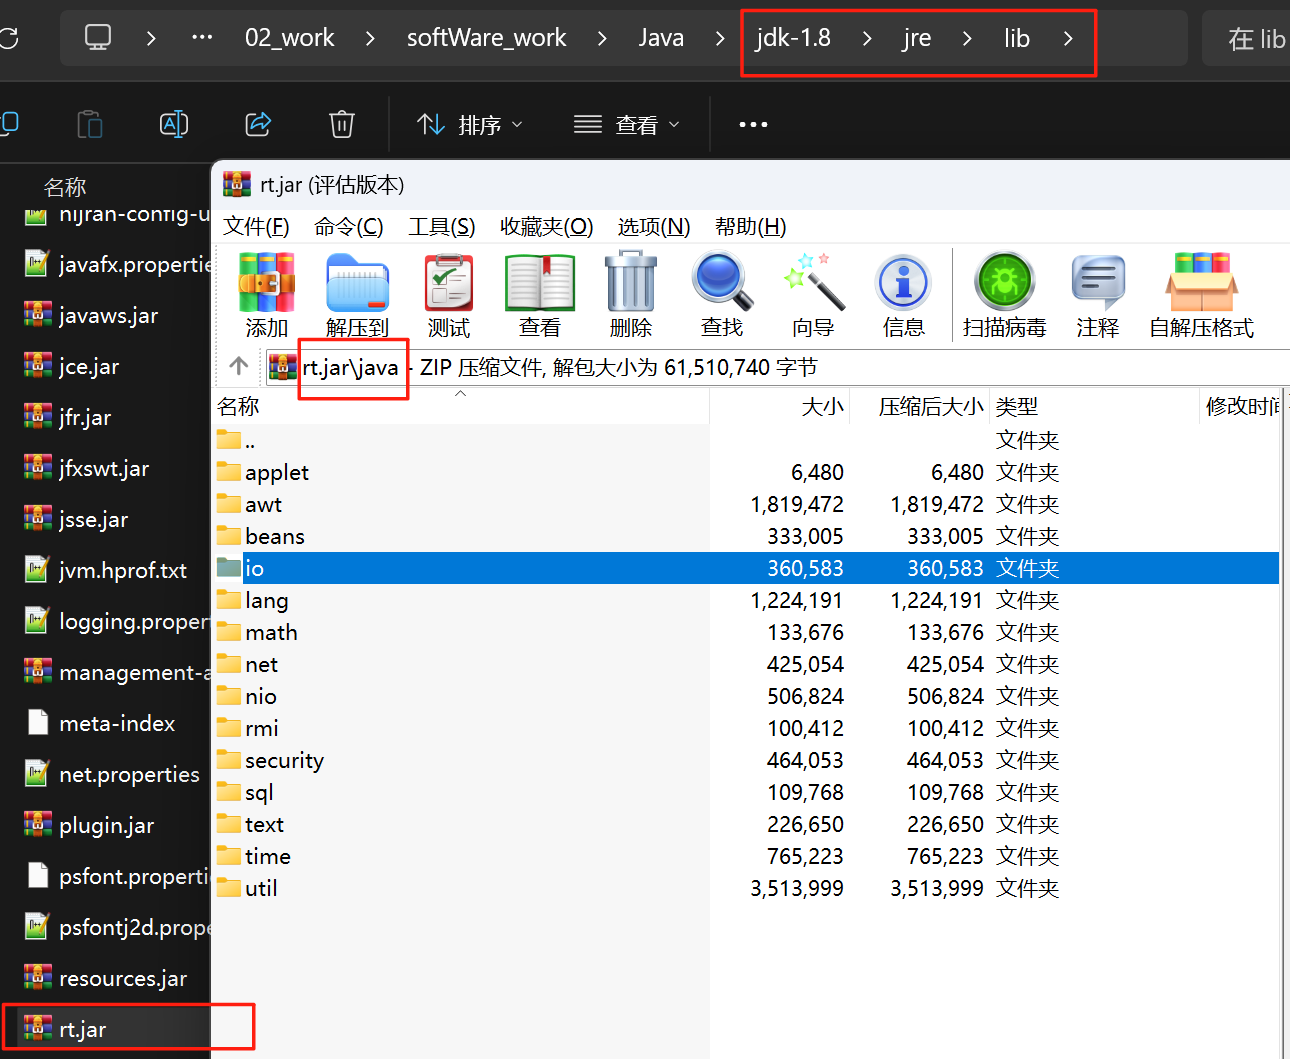
Task: Select the awt folder
Action: 263,504
